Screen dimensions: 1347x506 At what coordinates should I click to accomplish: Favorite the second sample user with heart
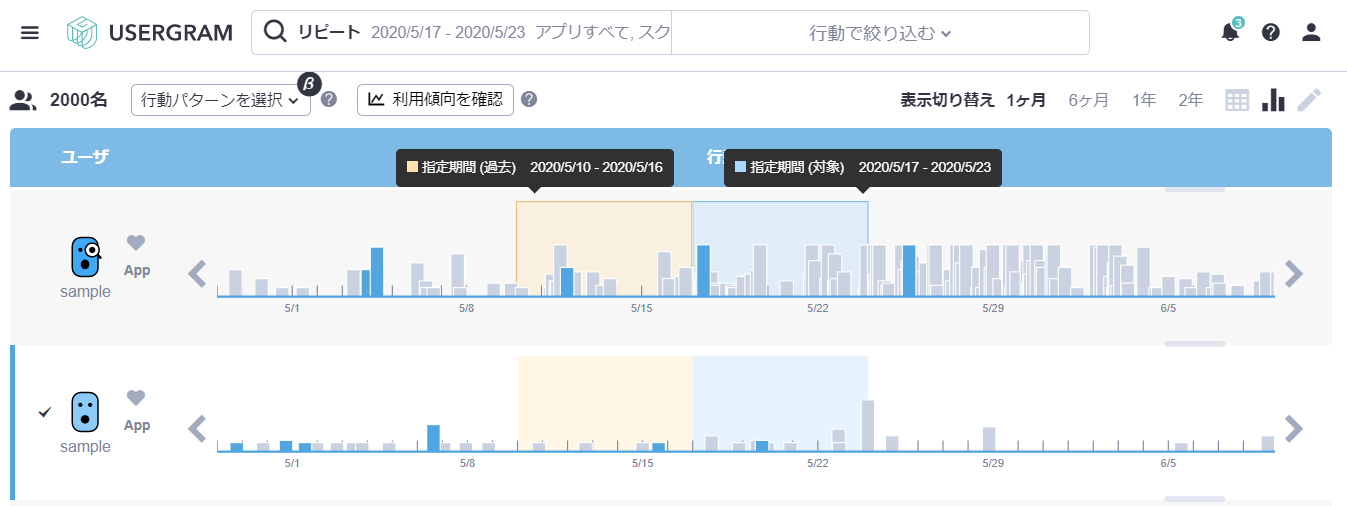click(x=136, y=398)
